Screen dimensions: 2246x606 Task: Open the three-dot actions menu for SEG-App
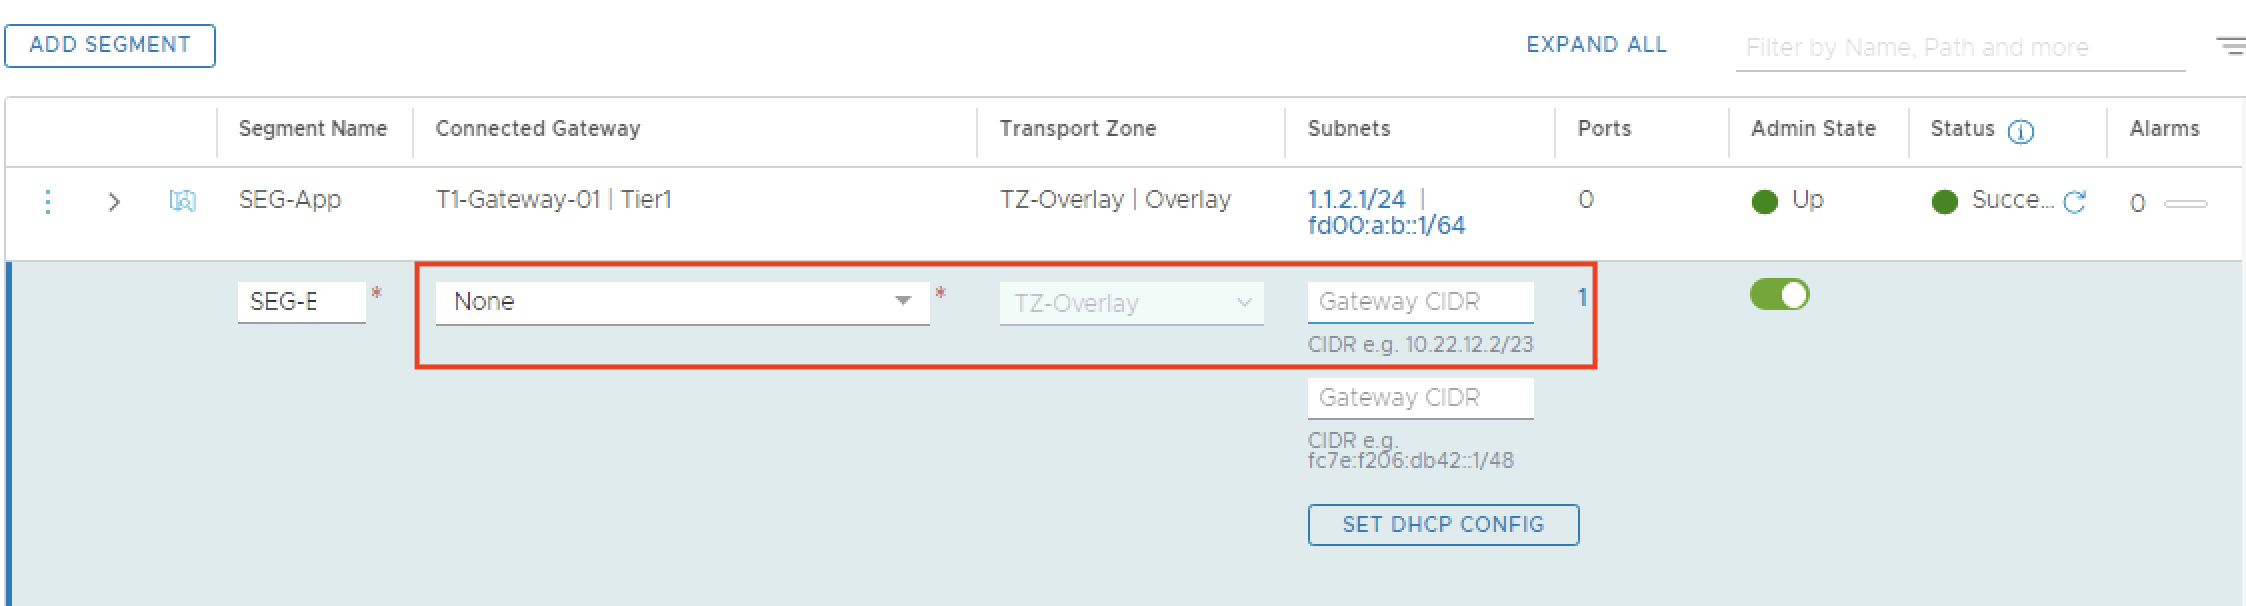point(47,202)
